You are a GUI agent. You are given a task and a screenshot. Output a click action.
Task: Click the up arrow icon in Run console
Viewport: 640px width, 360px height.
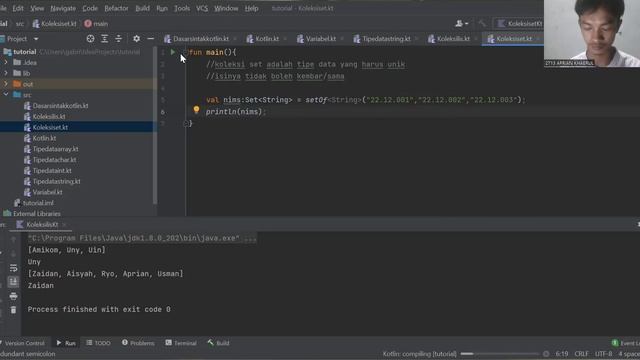[13, 240]
